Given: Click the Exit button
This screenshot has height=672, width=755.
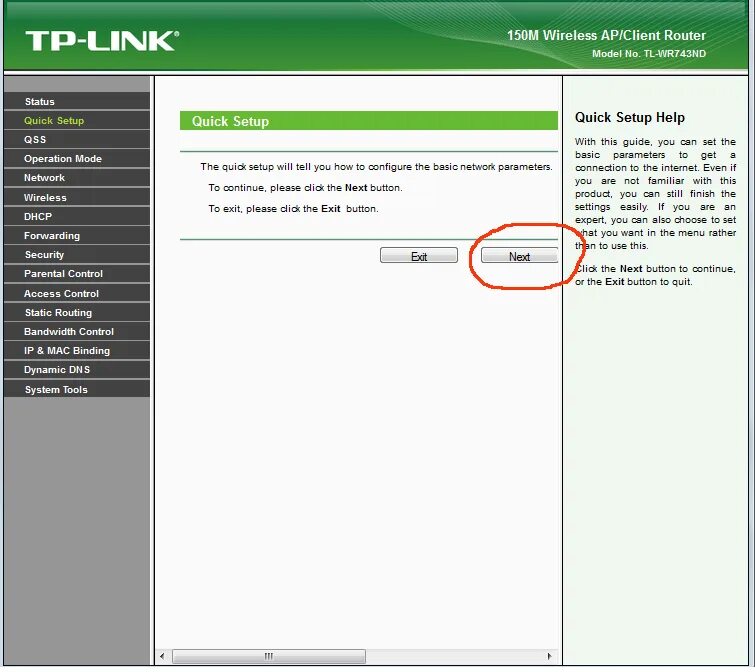Looking at the screenshot, I should click(418, 256).
